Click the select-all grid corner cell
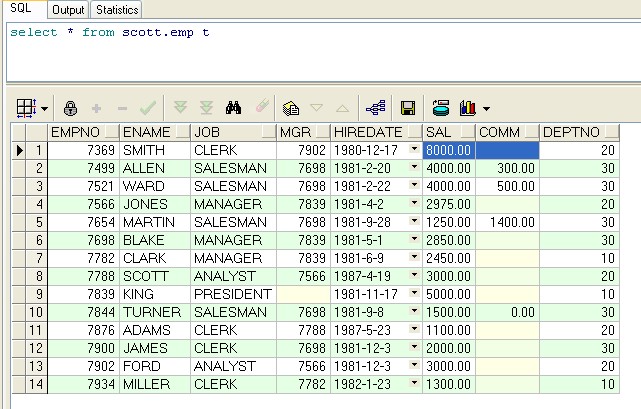The image size is (641, 409). (19, 132)
